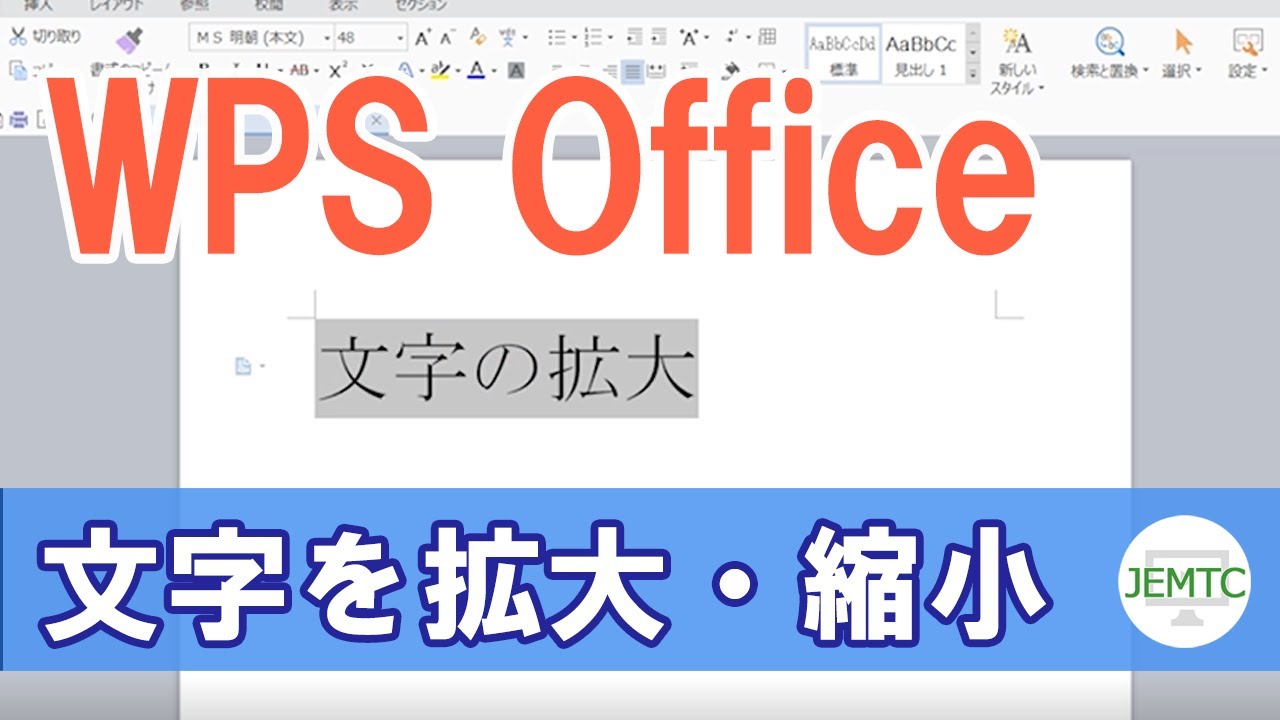1280x720 pixels.
Task: Click the Clear Formatting eraser icon
Action: pos(477,37)
